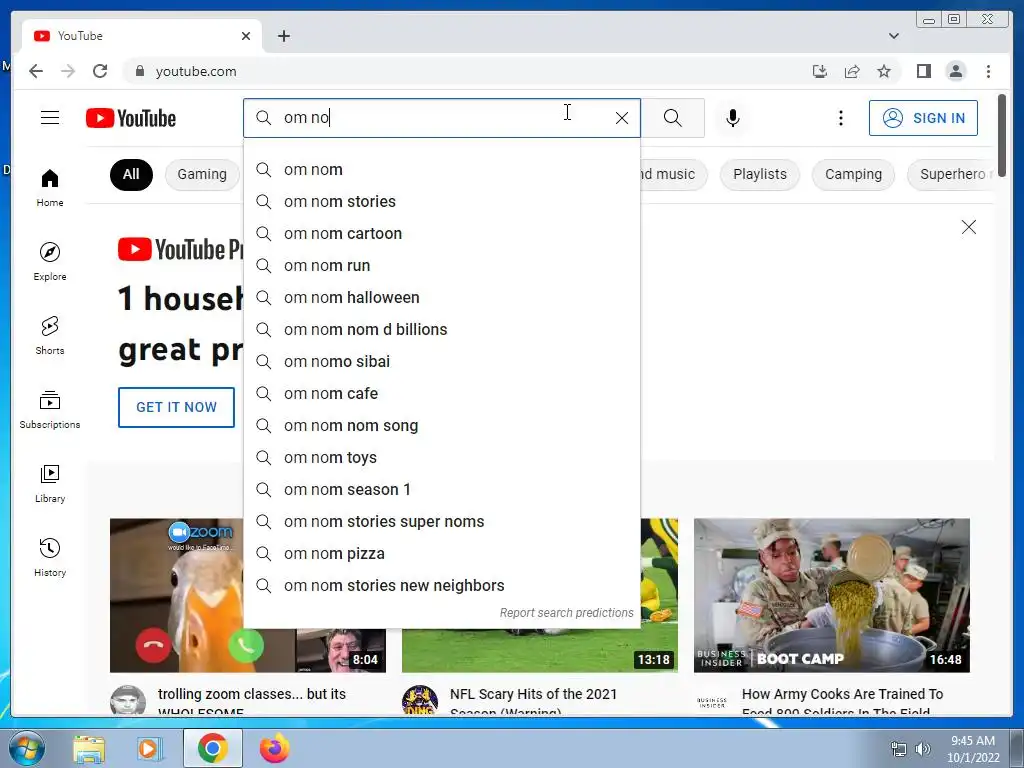Open YouTube settings three-dot menu

click(x=840, y=118)
